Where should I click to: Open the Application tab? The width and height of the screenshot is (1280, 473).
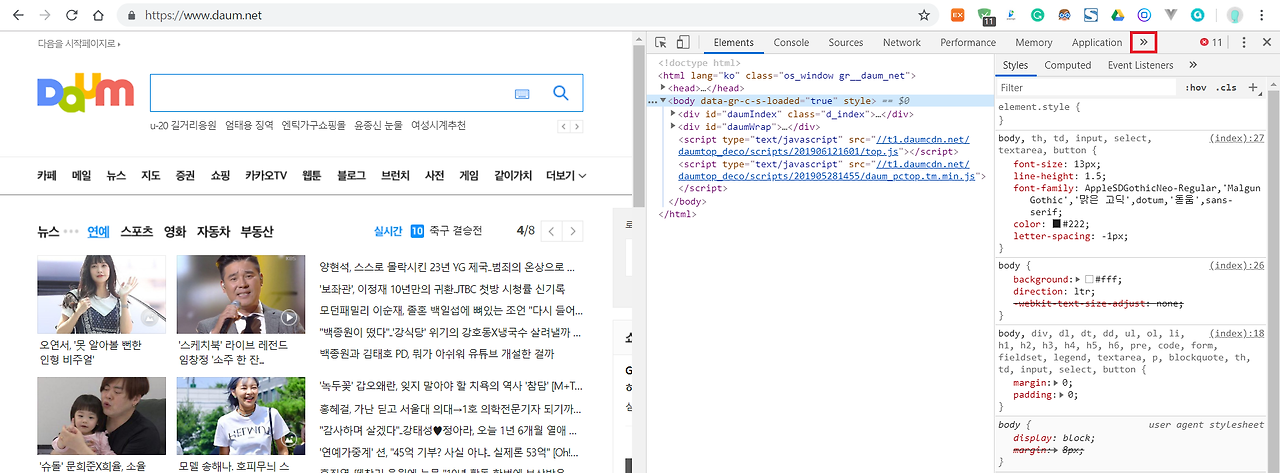pyautogui.click(x=1097, y=42)
